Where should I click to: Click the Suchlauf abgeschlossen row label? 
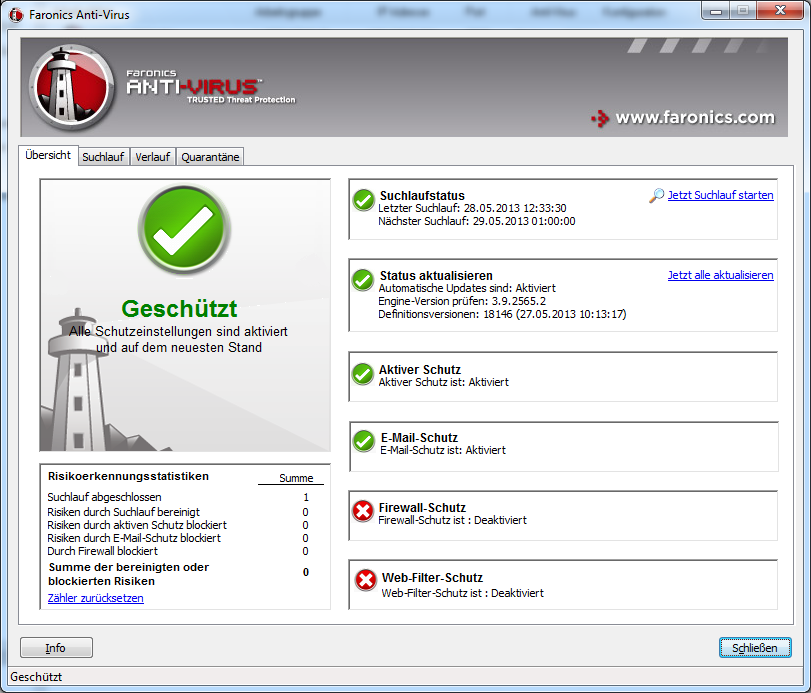[x=104, y=497]
